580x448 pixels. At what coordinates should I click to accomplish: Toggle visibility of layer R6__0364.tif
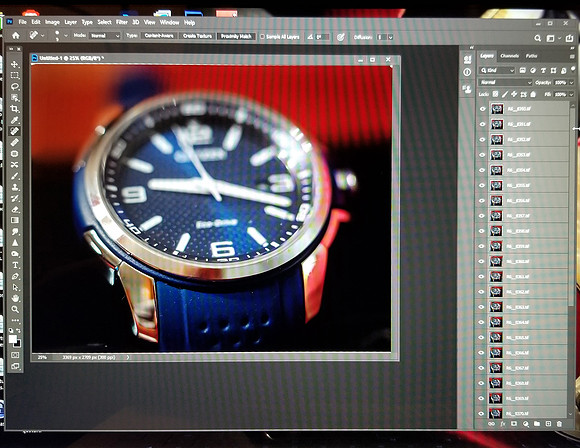pos(482,322)
